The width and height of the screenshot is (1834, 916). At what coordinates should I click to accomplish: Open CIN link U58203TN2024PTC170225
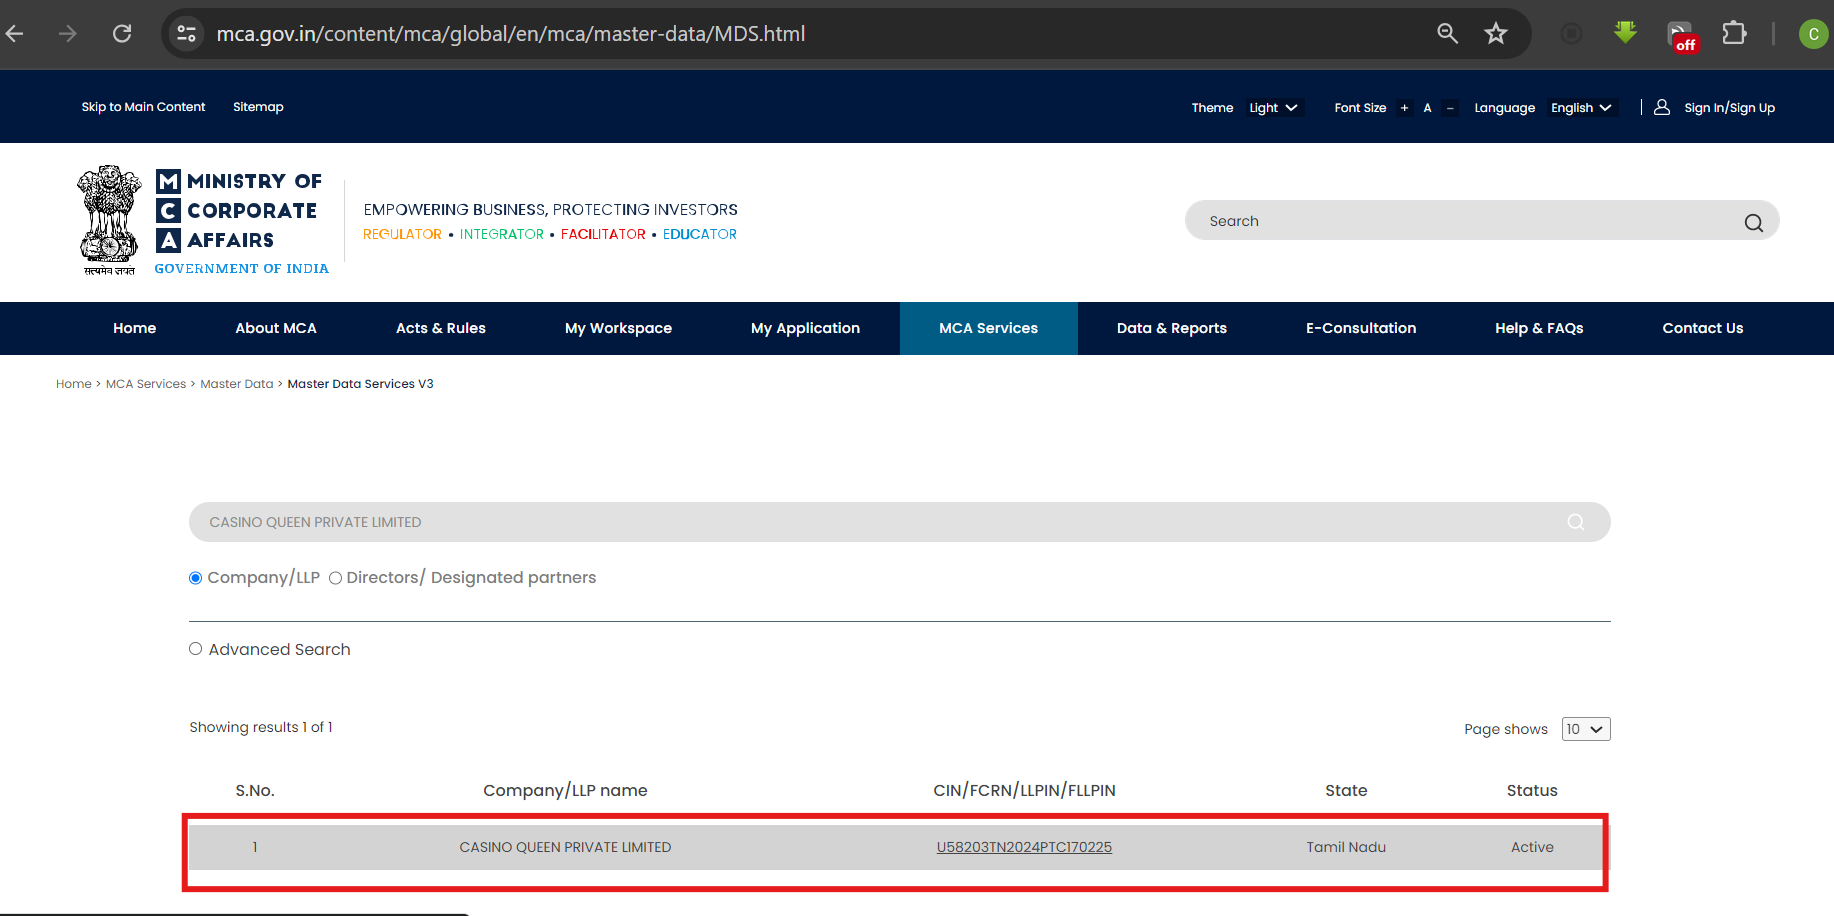(x=1023, y=847)
